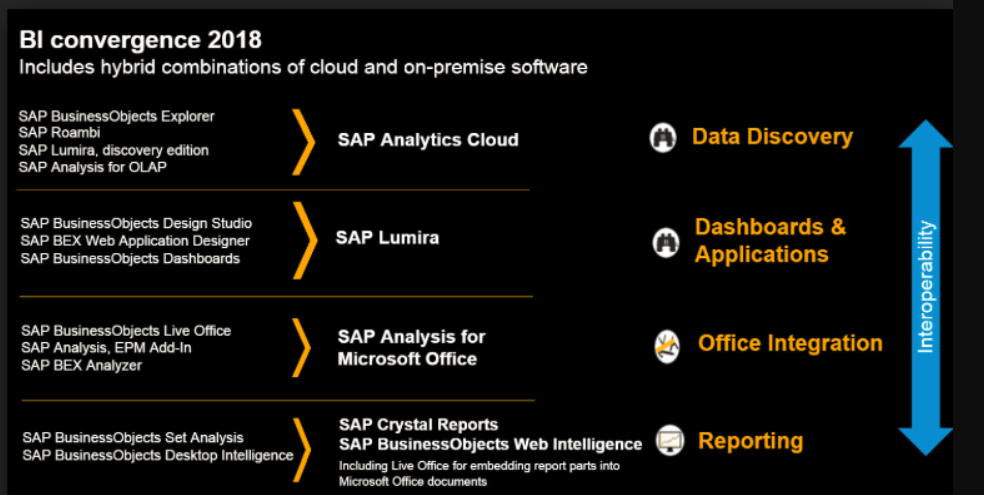Click the blue Interoperability double arrow
This screenshot has width=984, height=495.
tap(925, 287)
